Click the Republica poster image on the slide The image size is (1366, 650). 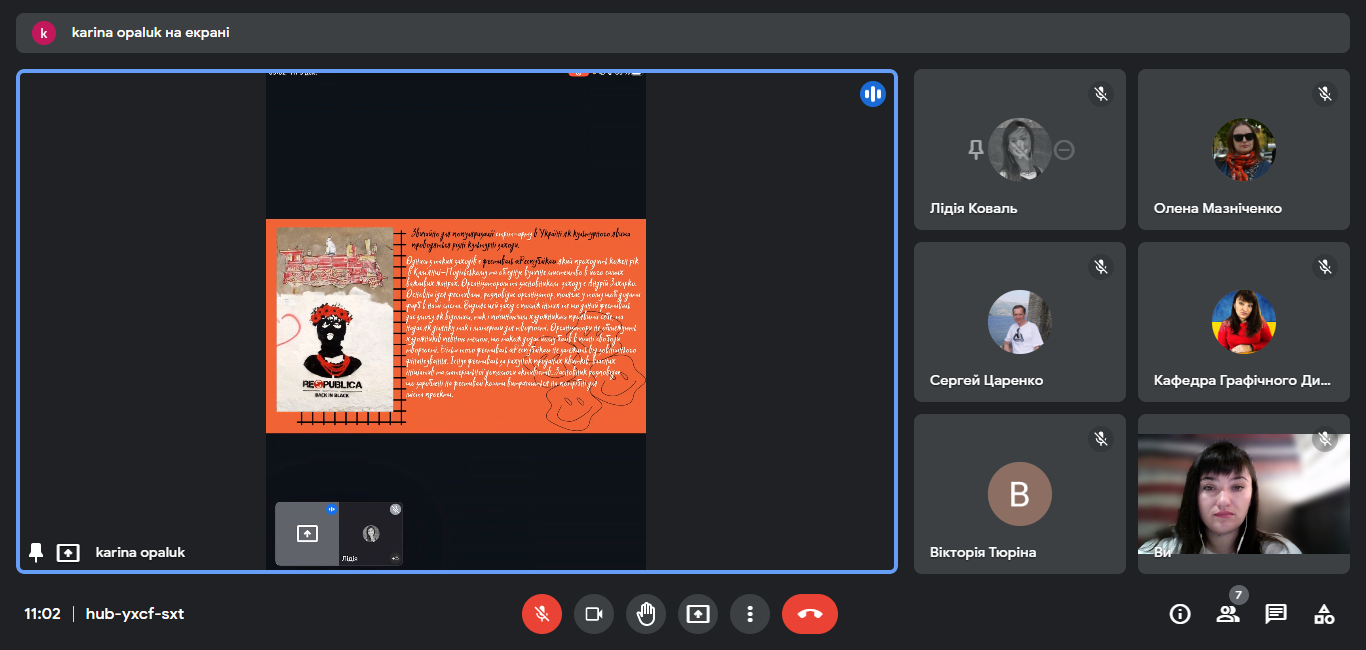335,319
